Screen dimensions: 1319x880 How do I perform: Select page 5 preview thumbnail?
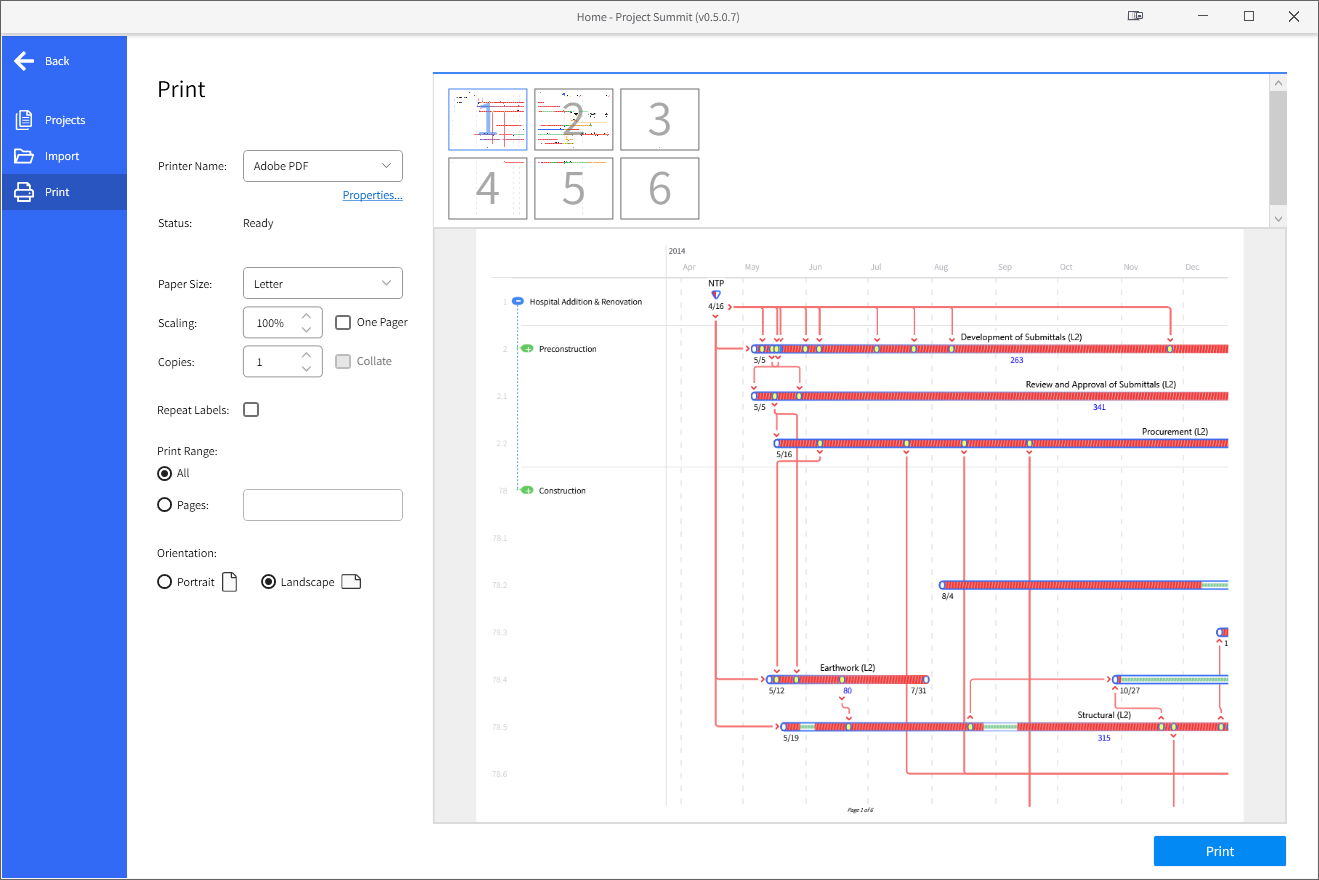pyautogui.click(x=573, y=188)
